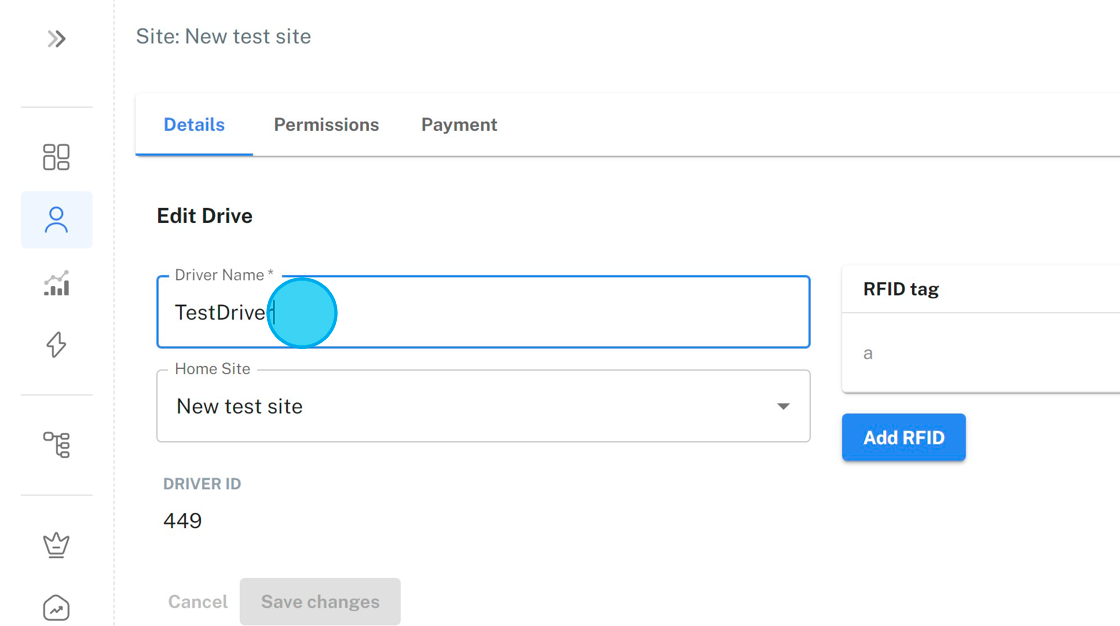Click the Cancel button

point(198,602)
